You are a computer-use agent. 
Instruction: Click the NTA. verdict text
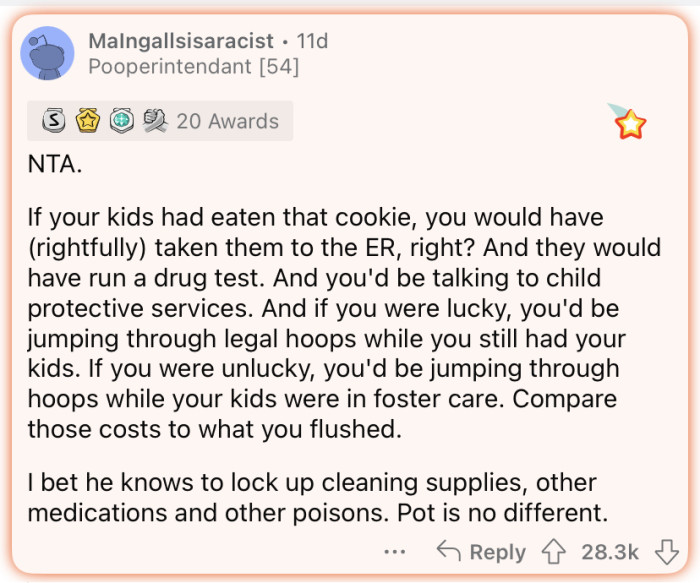click(55, 165)
